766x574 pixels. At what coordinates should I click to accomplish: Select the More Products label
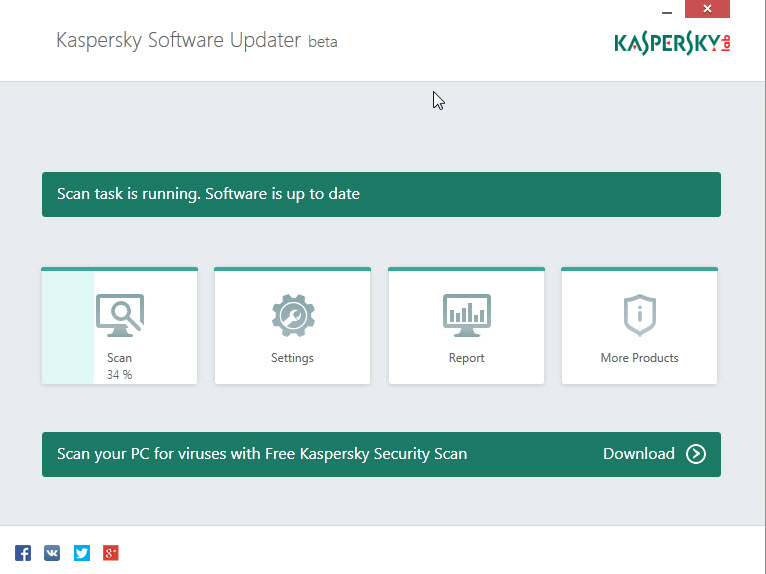coord(639,358)
